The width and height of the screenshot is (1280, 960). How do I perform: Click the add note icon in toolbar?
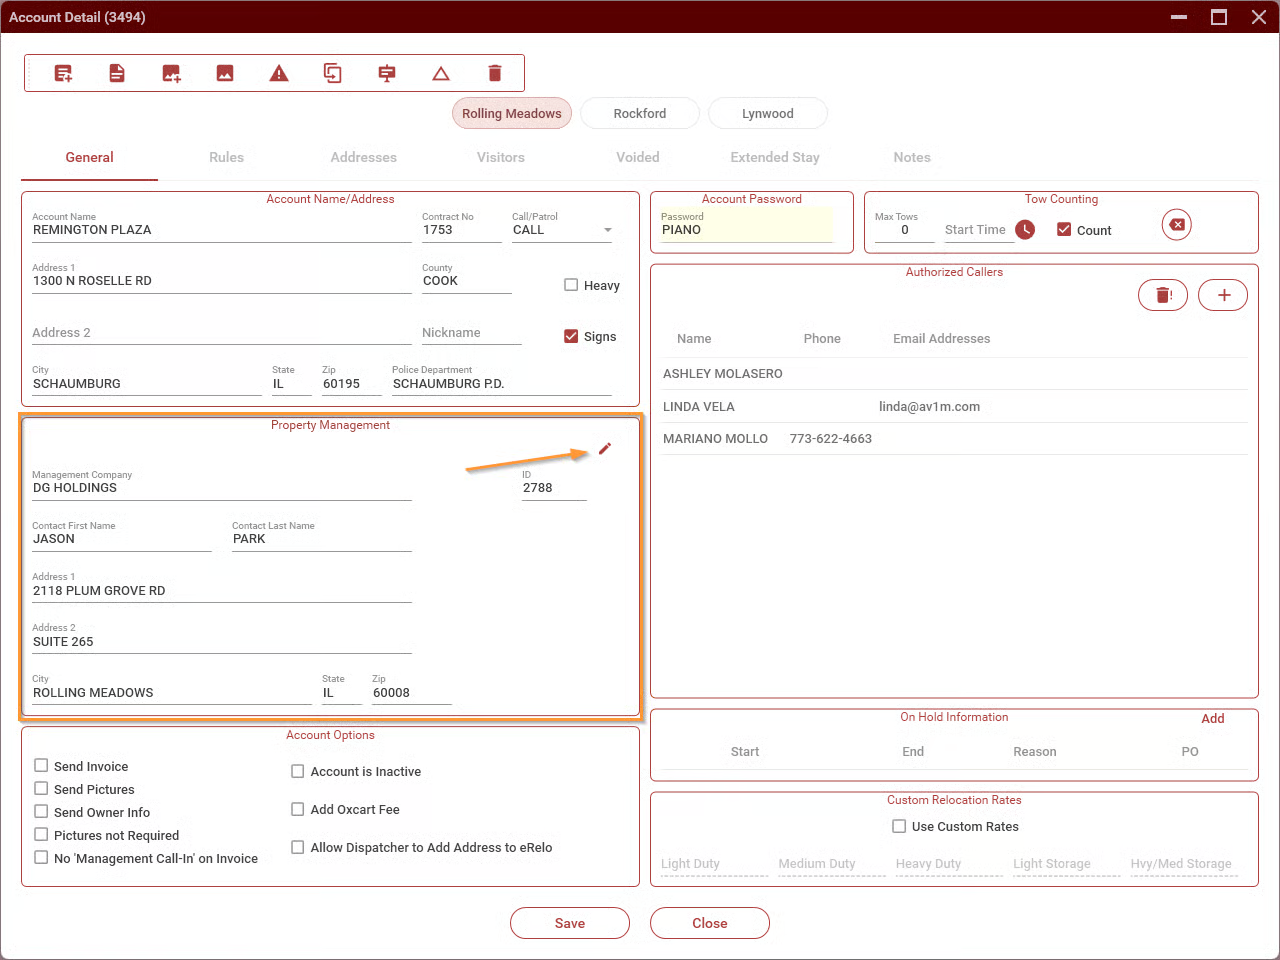(63, 73)
